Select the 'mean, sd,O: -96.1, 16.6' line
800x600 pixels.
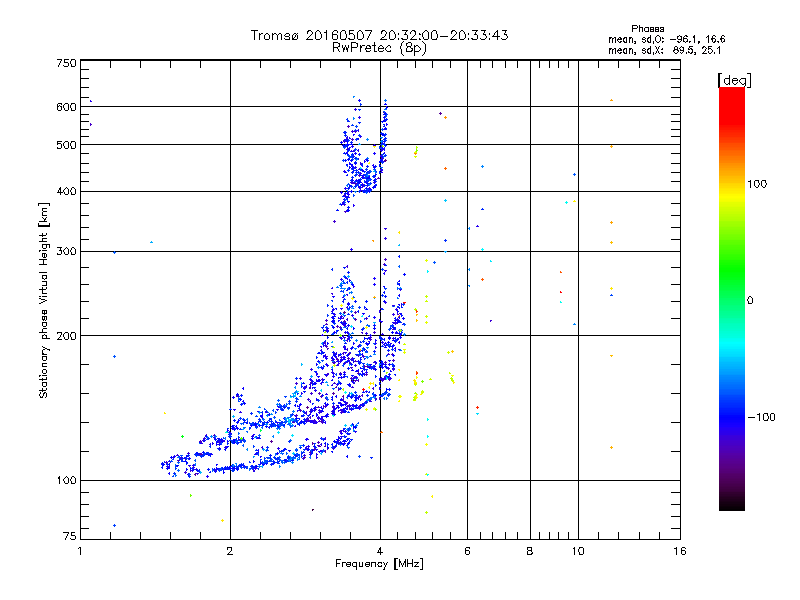(x=666, y=39)
